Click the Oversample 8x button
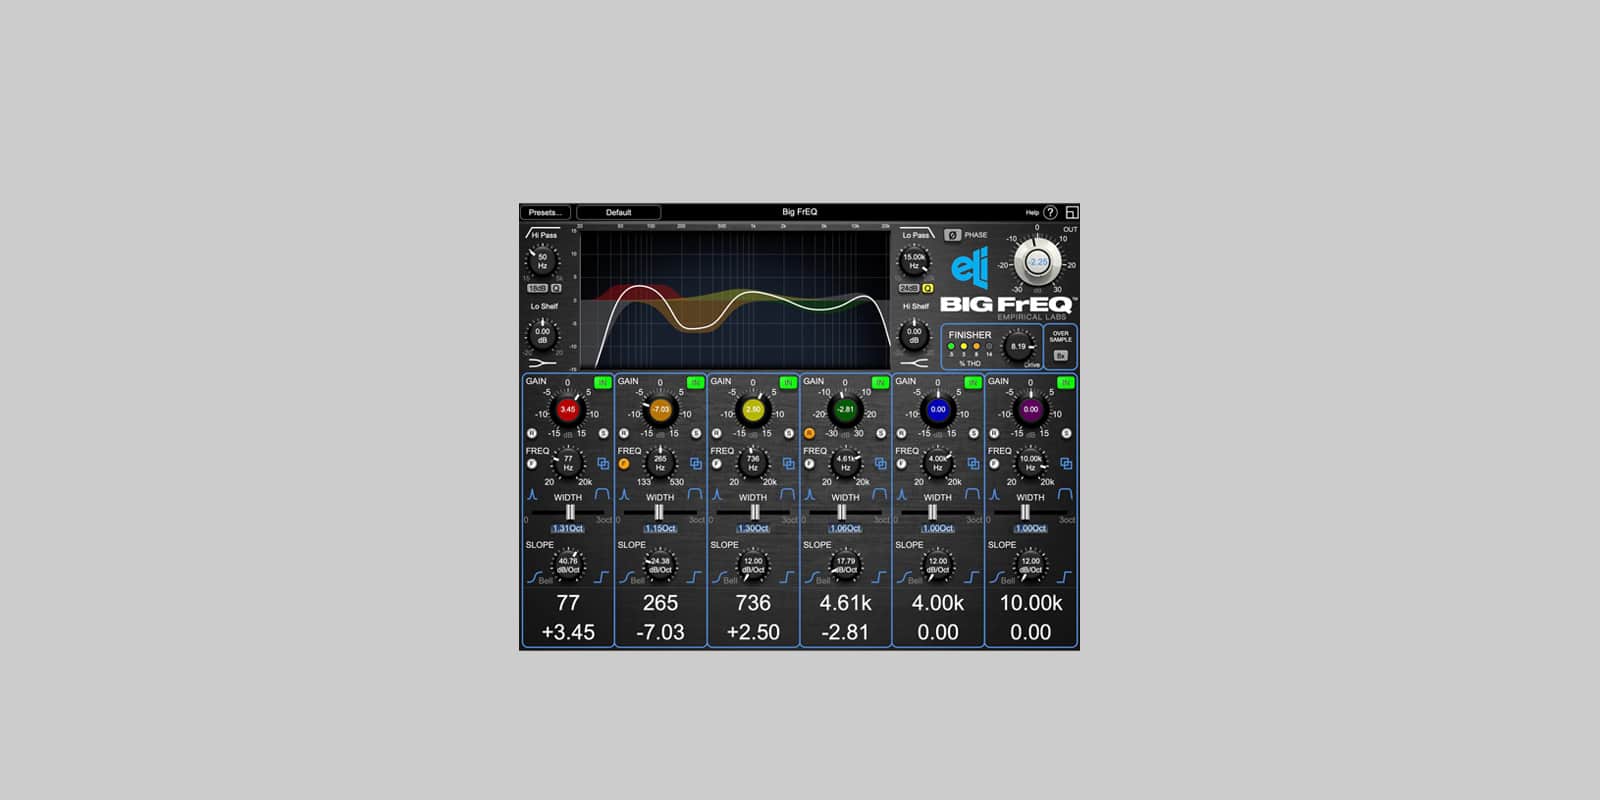Image resolution: width=1600 pixels, height=800 pixels. (1061, 355)
